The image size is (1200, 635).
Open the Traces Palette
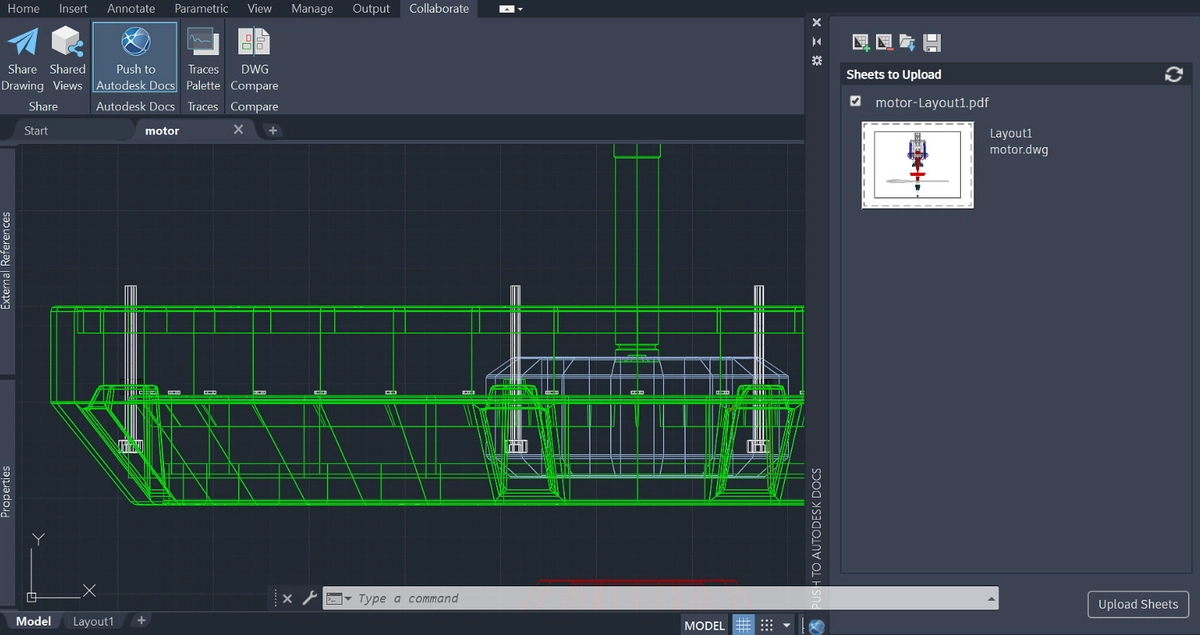[x=203, y=58]
